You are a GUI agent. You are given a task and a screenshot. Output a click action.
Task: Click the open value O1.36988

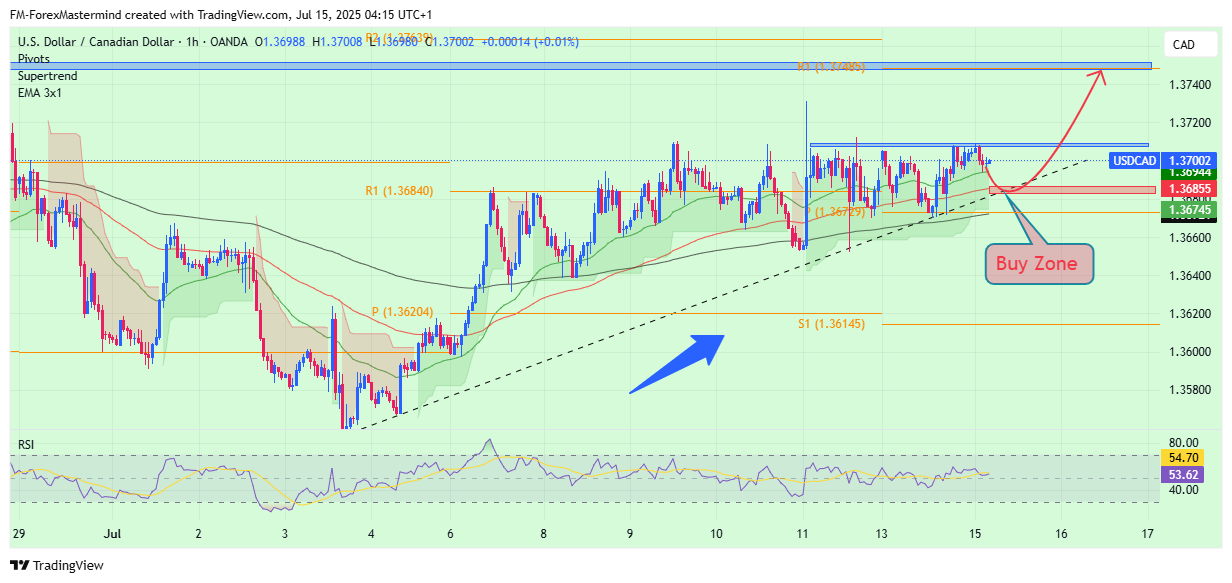(281, 42)
